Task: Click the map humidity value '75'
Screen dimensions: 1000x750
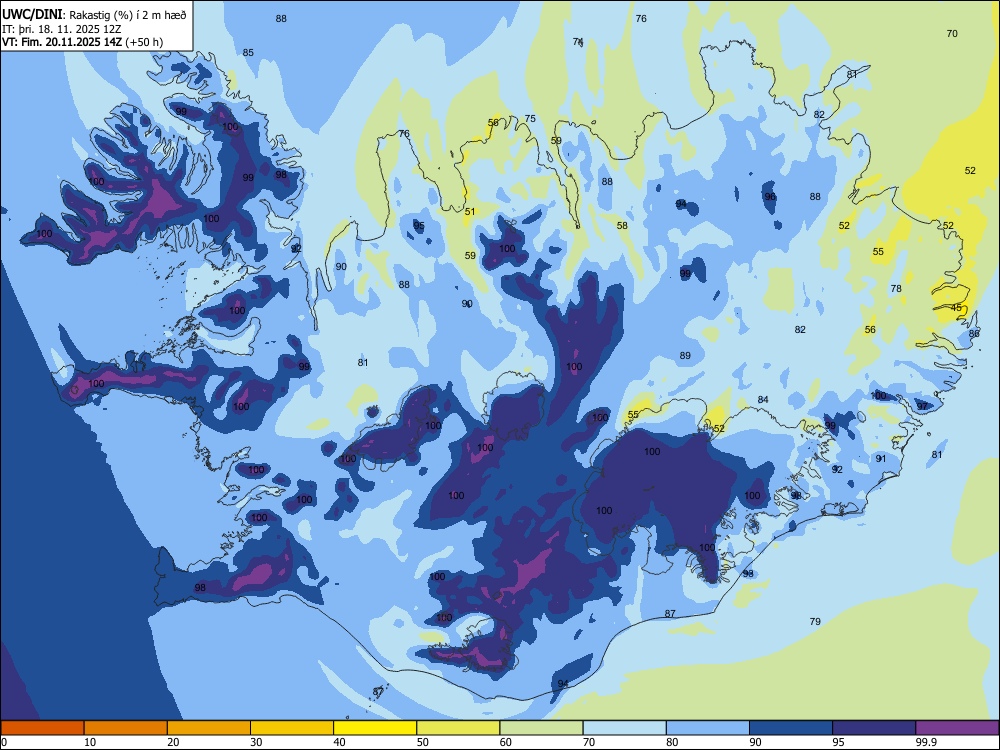Action: [530, 119]
